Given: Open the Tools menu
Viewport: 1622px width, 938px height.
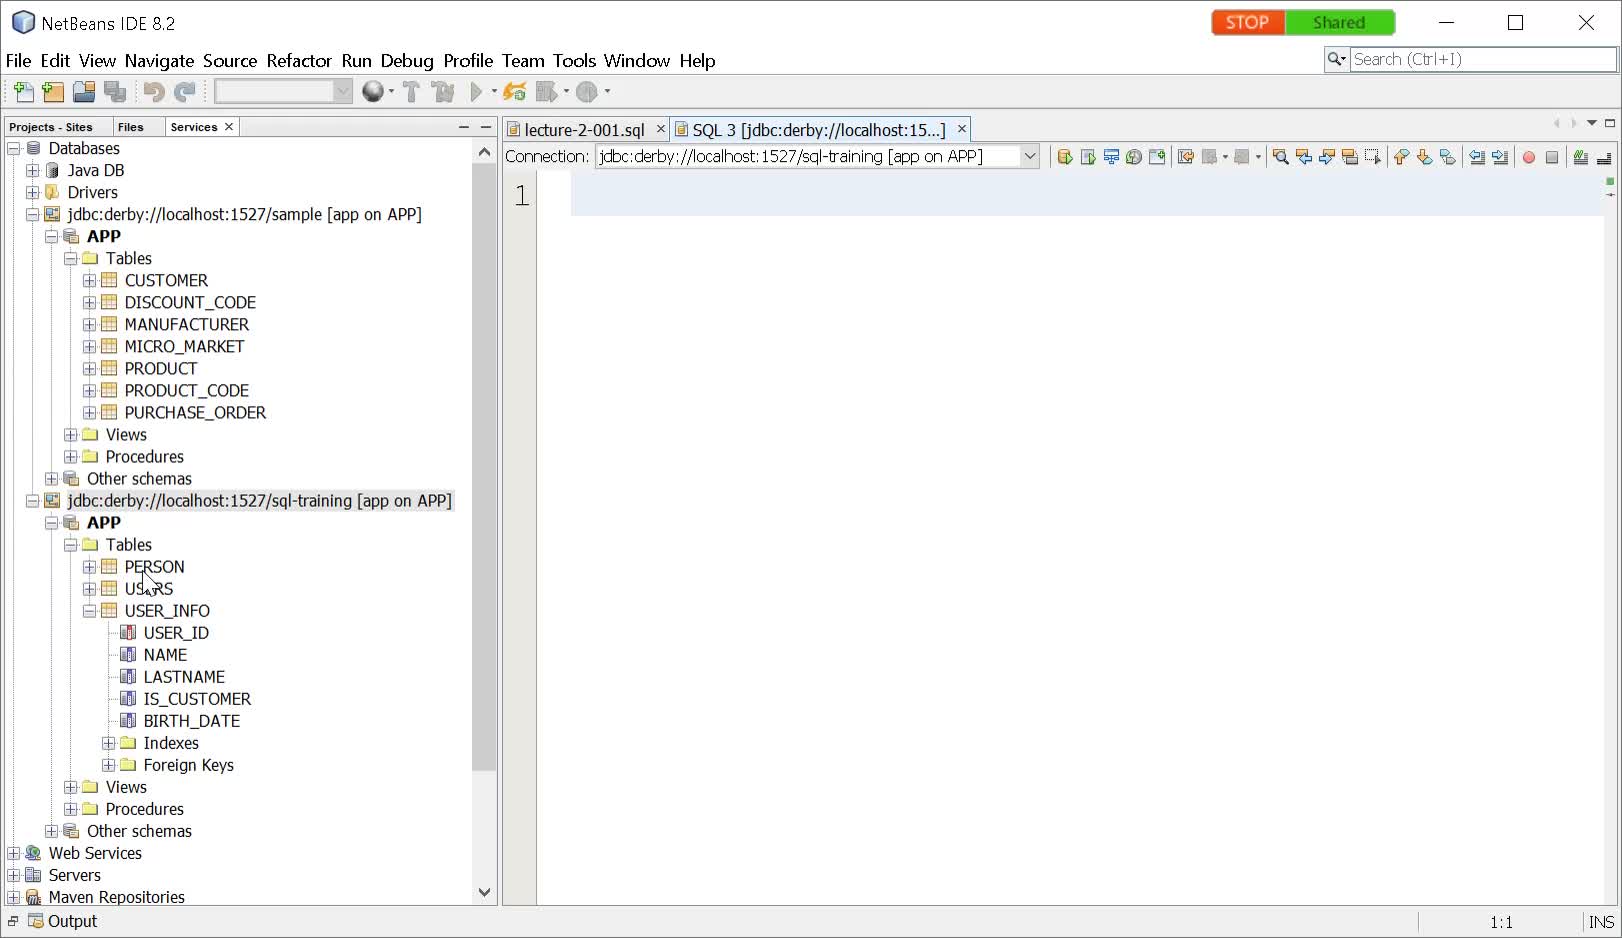Looking at the screenshot, I should pyautogui.click(x=574, y=61).
